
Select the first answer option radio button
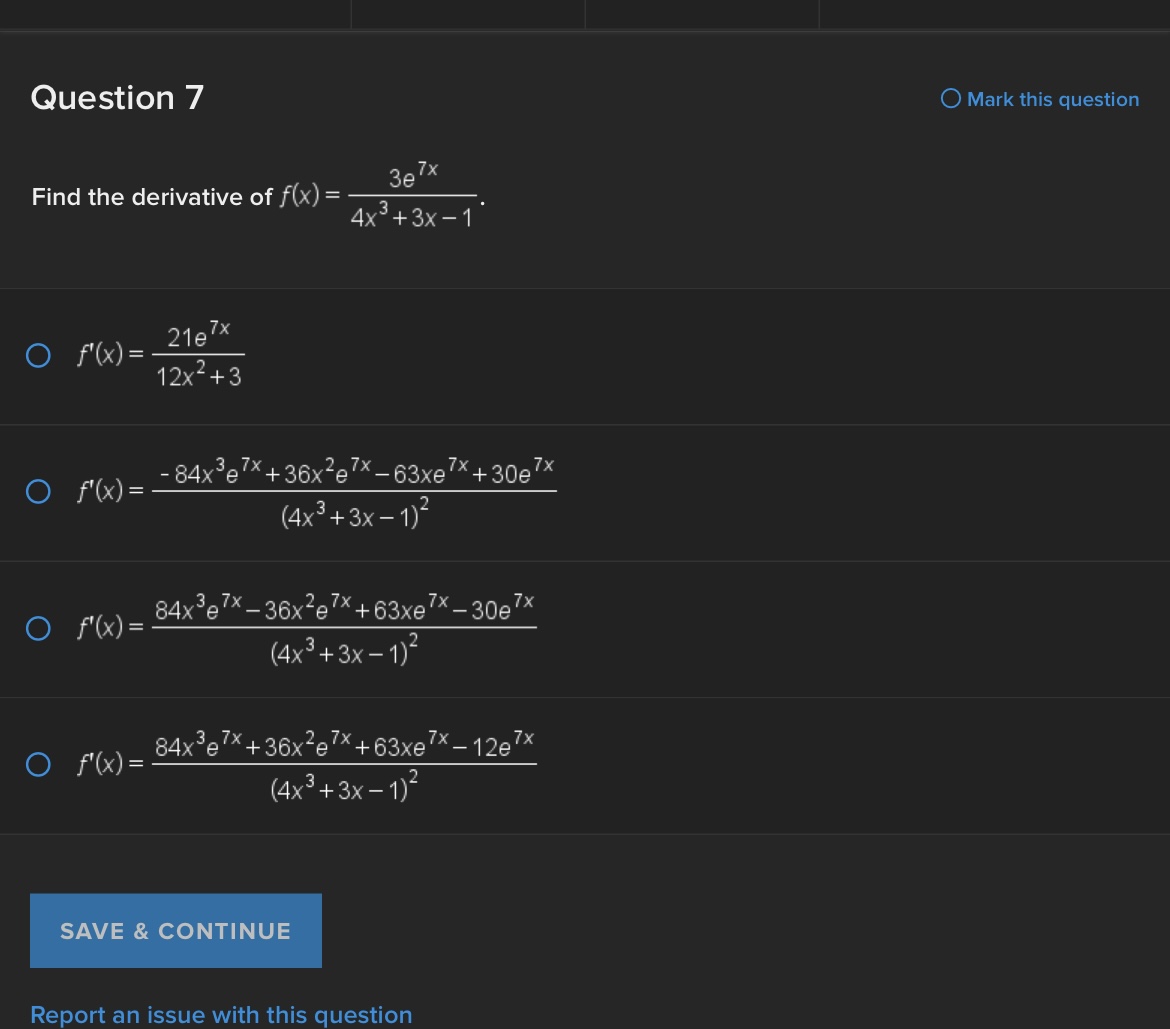pos(38,354)
